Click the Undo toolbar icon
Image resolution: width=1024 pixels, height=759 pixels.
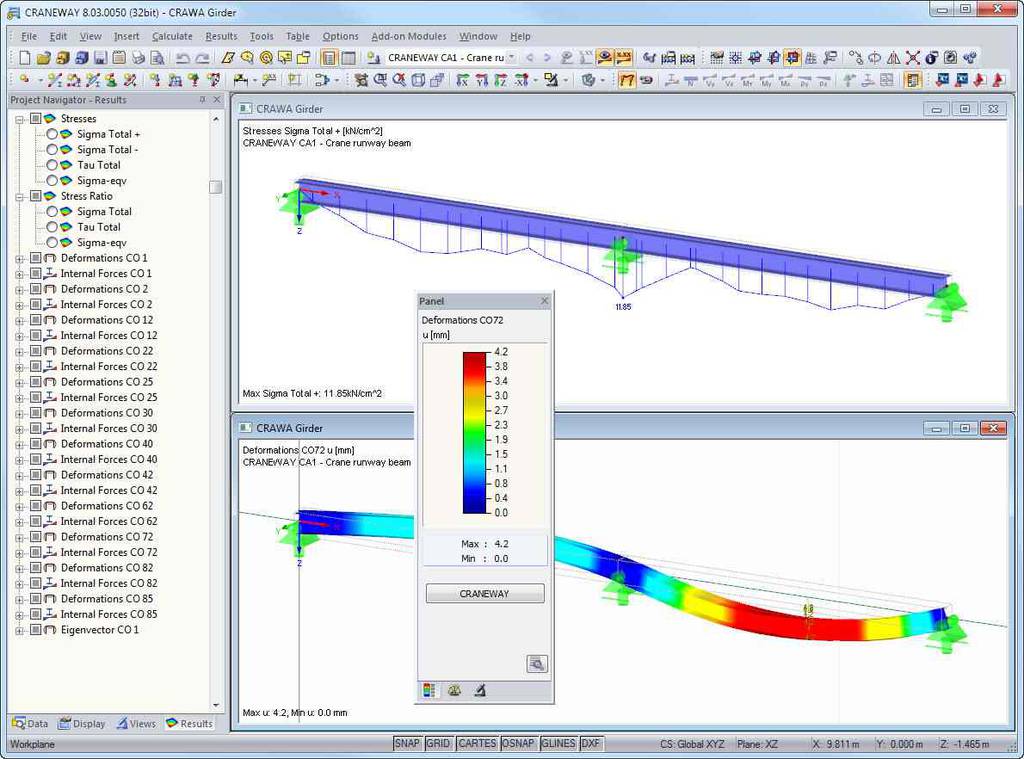(183, 57)
